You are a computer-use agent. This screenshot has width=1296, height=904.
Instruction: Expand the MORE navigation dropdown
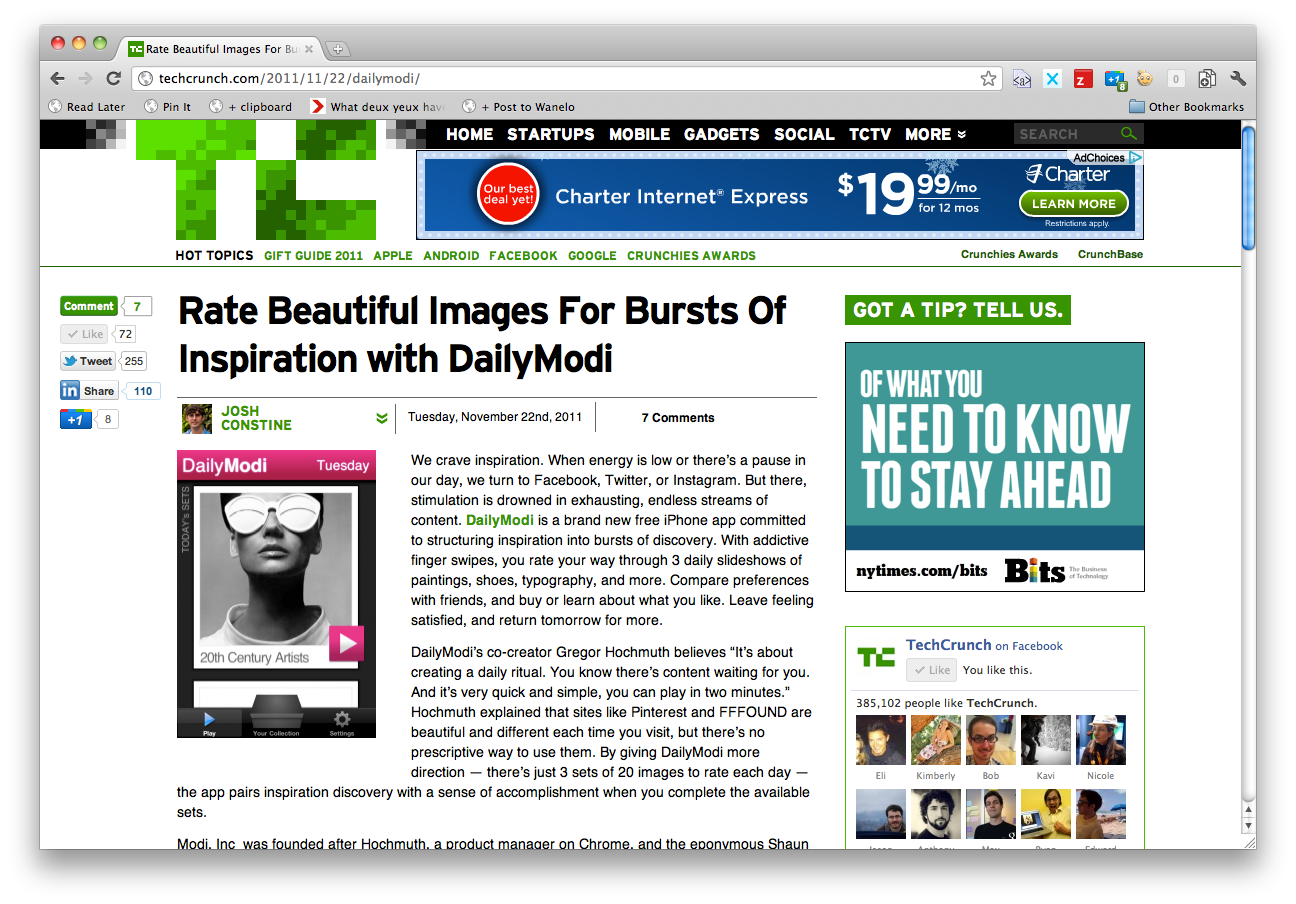click(934, 134)
